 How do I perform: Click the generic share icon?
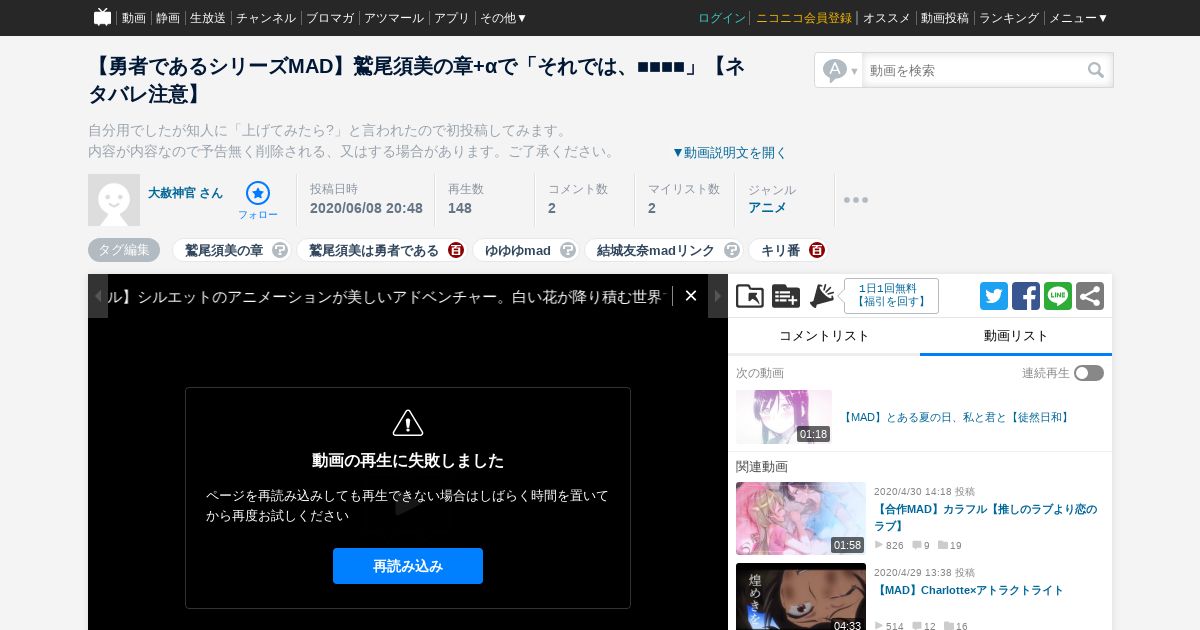tap(1090, 296)
